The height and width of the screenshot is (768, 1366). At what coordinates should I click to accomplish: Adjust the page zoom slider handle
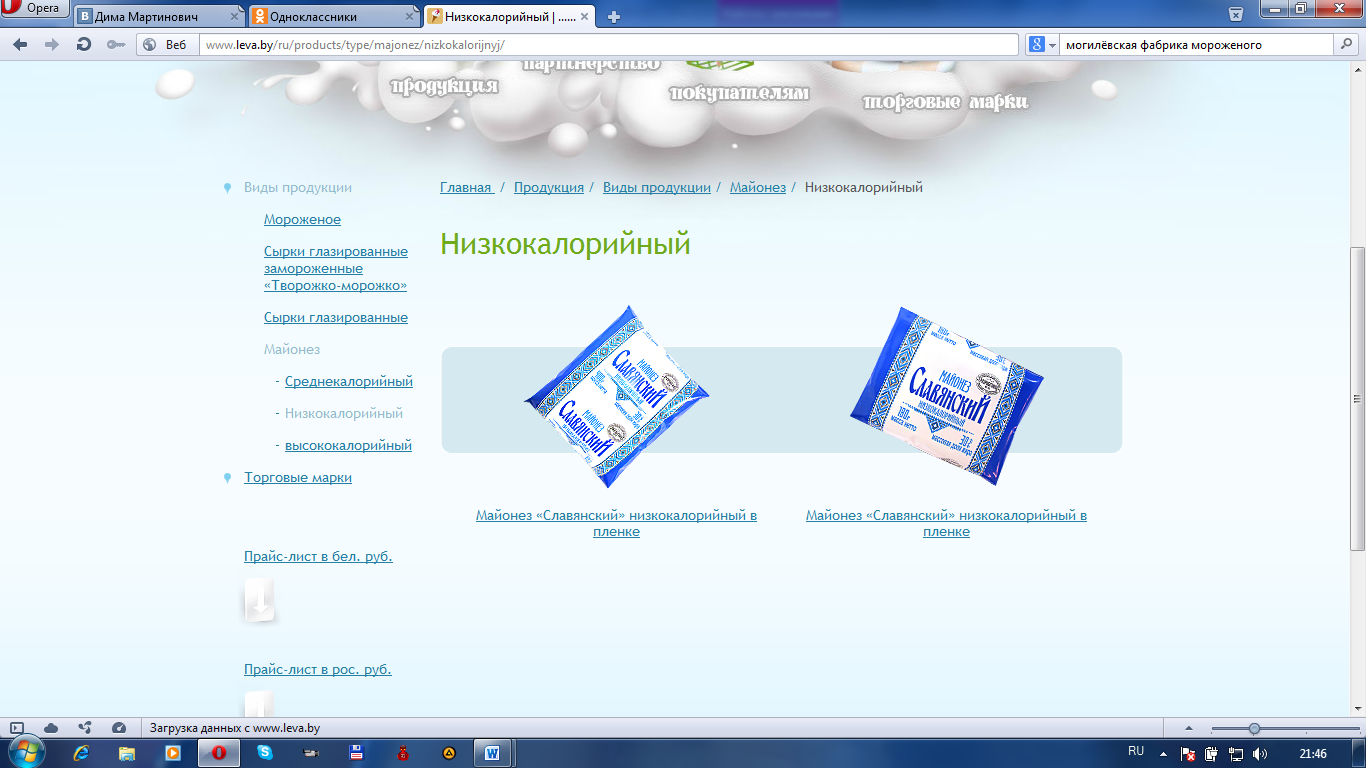1254,728
